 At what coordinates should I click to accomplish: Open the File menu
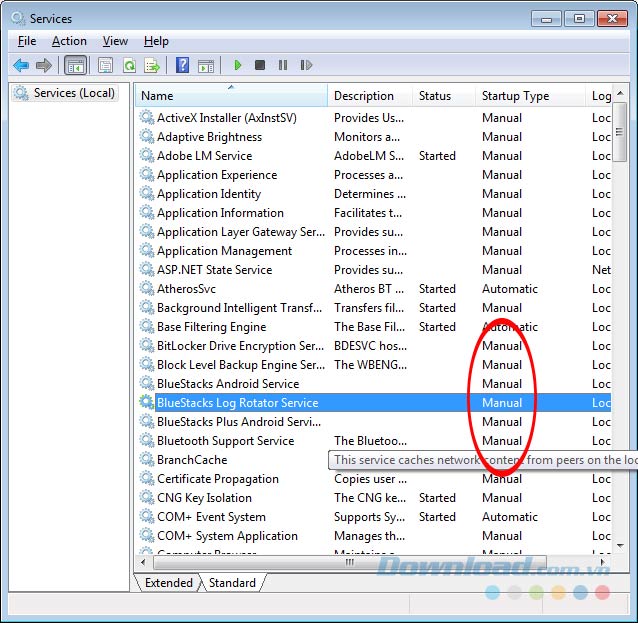pos(27,41)
